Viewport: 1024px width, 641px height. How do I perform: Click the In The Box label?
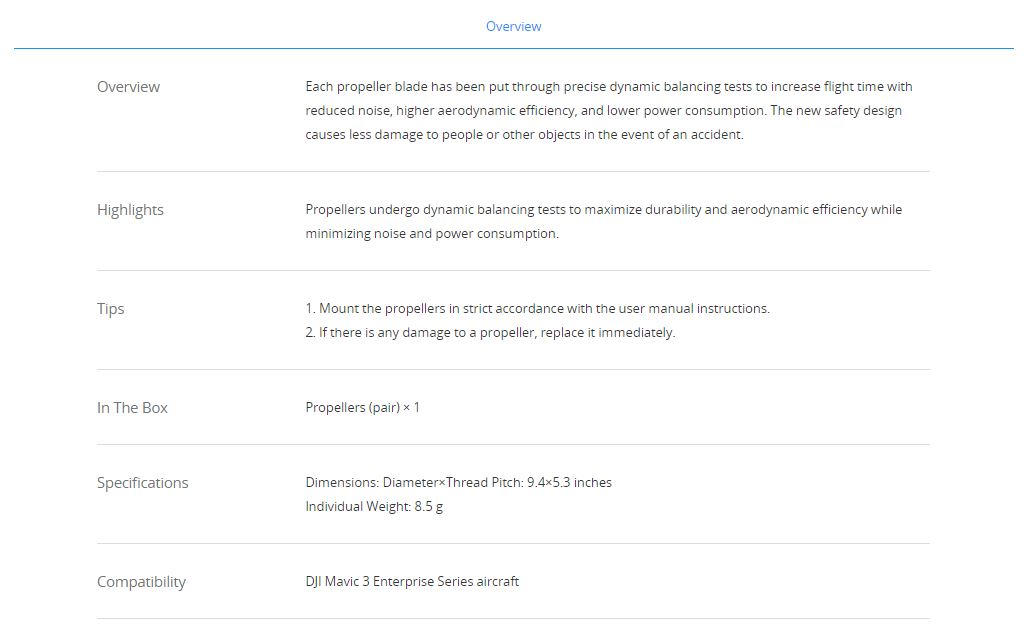[x=133, y=407]
